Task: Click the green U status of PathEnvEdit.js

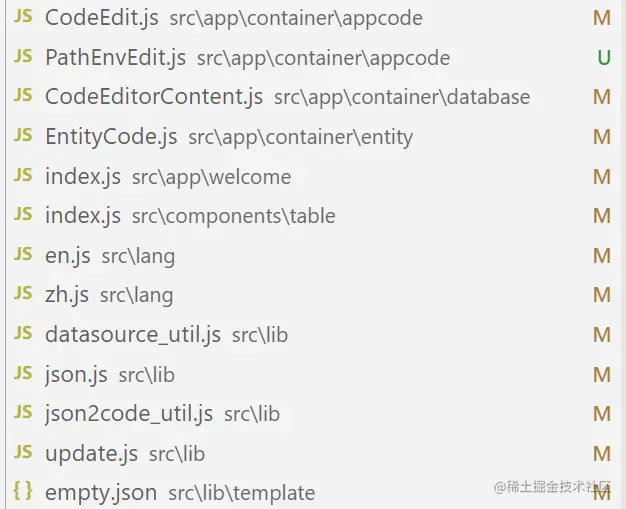Action: [604, 58]
